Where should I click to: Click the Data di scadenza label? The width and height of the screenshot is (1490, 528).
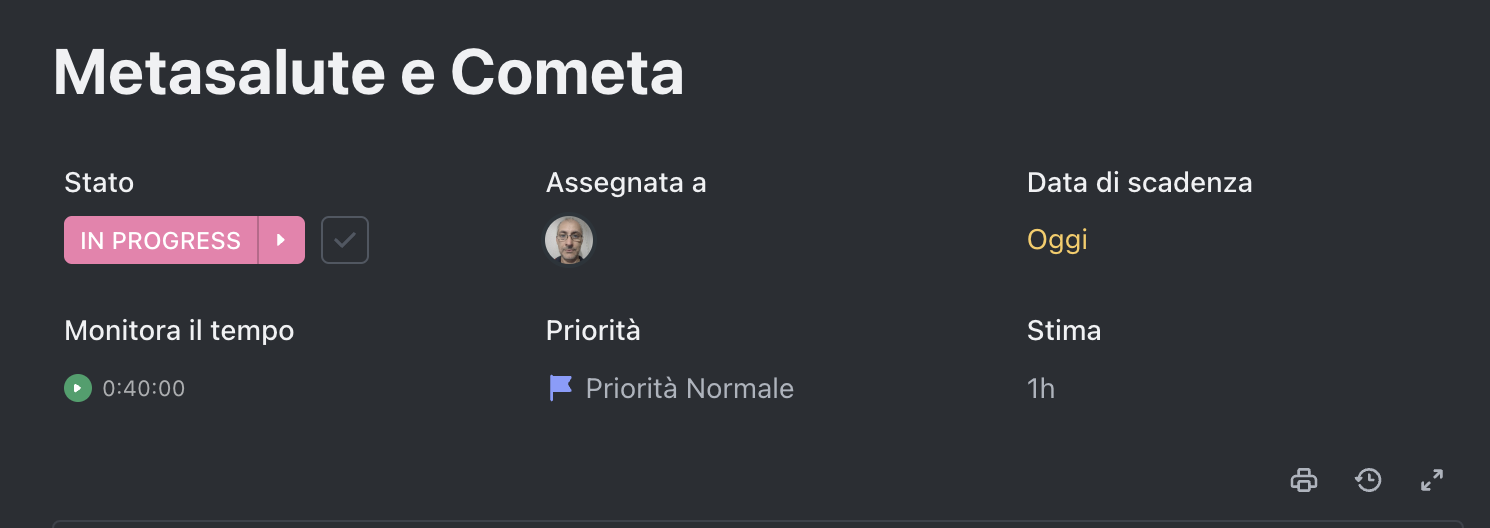point(1139,183)
